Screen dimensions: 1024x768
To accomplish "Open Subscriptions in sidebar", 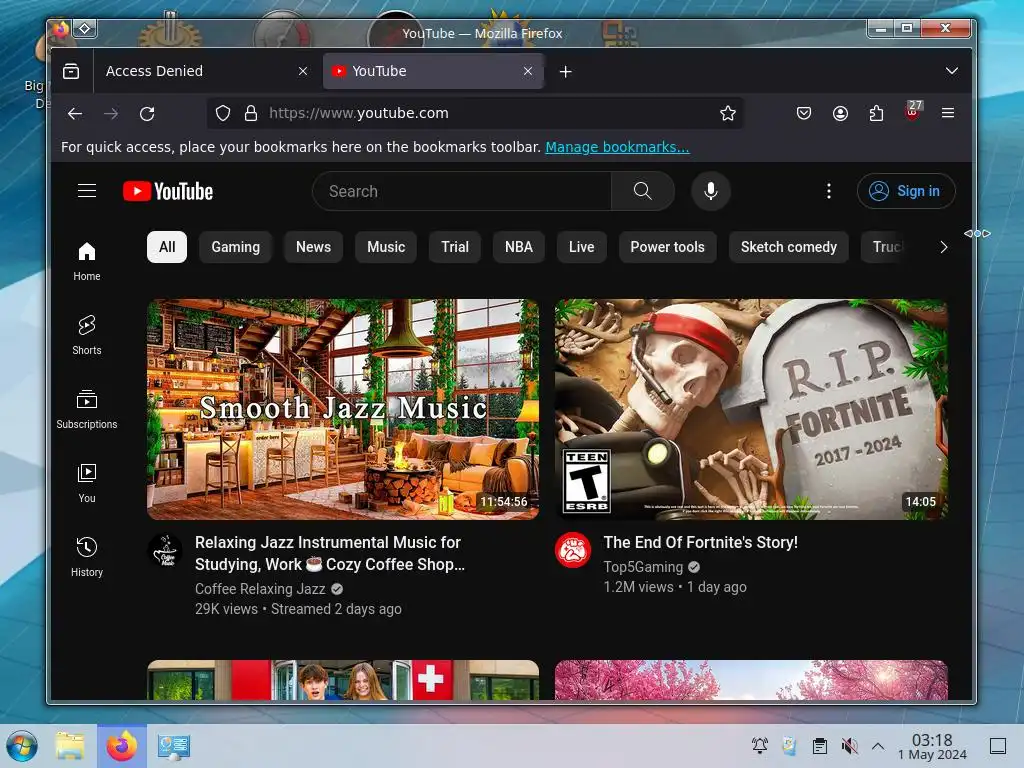I will click(87, 409).
